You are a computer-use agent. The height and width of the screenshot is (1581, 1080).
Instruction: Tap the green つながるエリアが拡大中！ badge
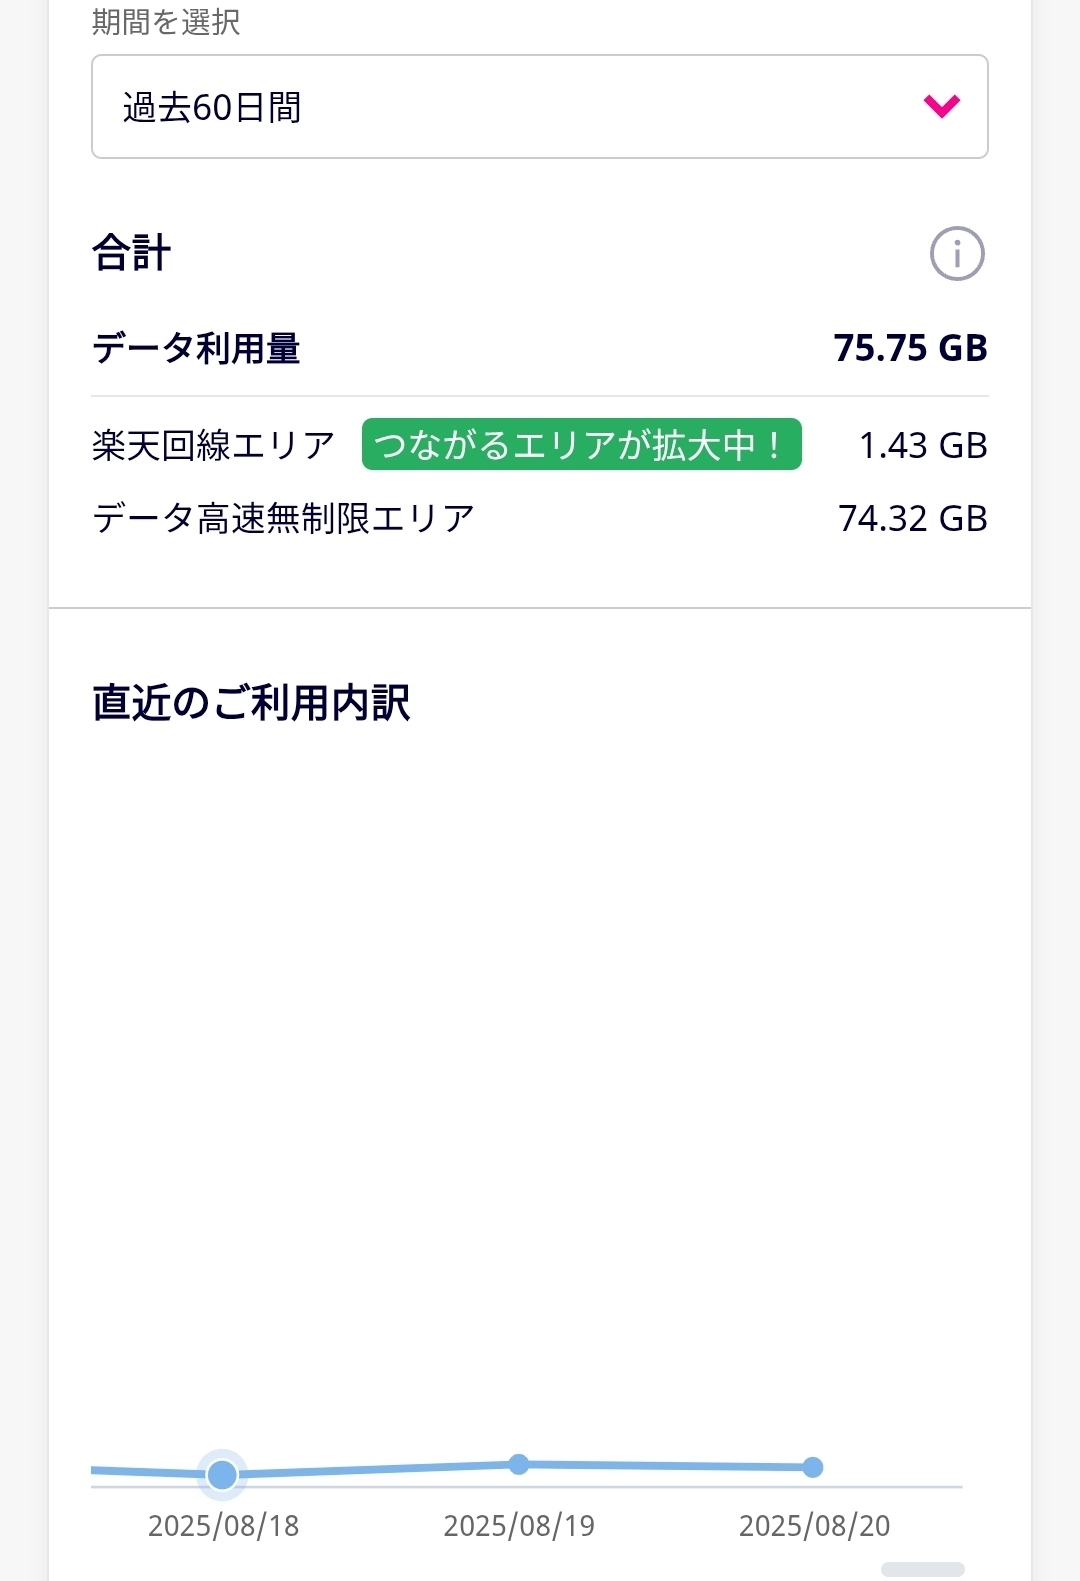click(581, 444)
